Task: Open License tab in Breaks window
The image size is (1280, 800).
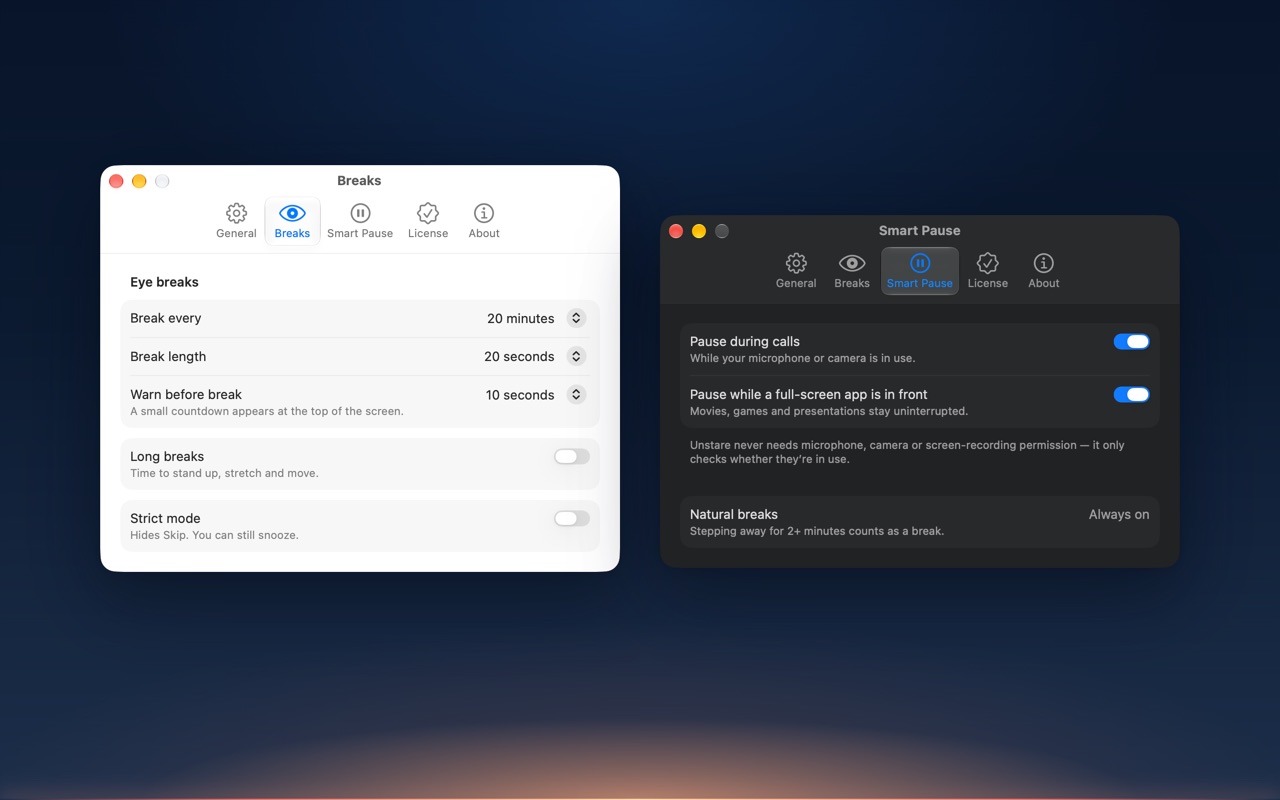Action: pos(428,221)
